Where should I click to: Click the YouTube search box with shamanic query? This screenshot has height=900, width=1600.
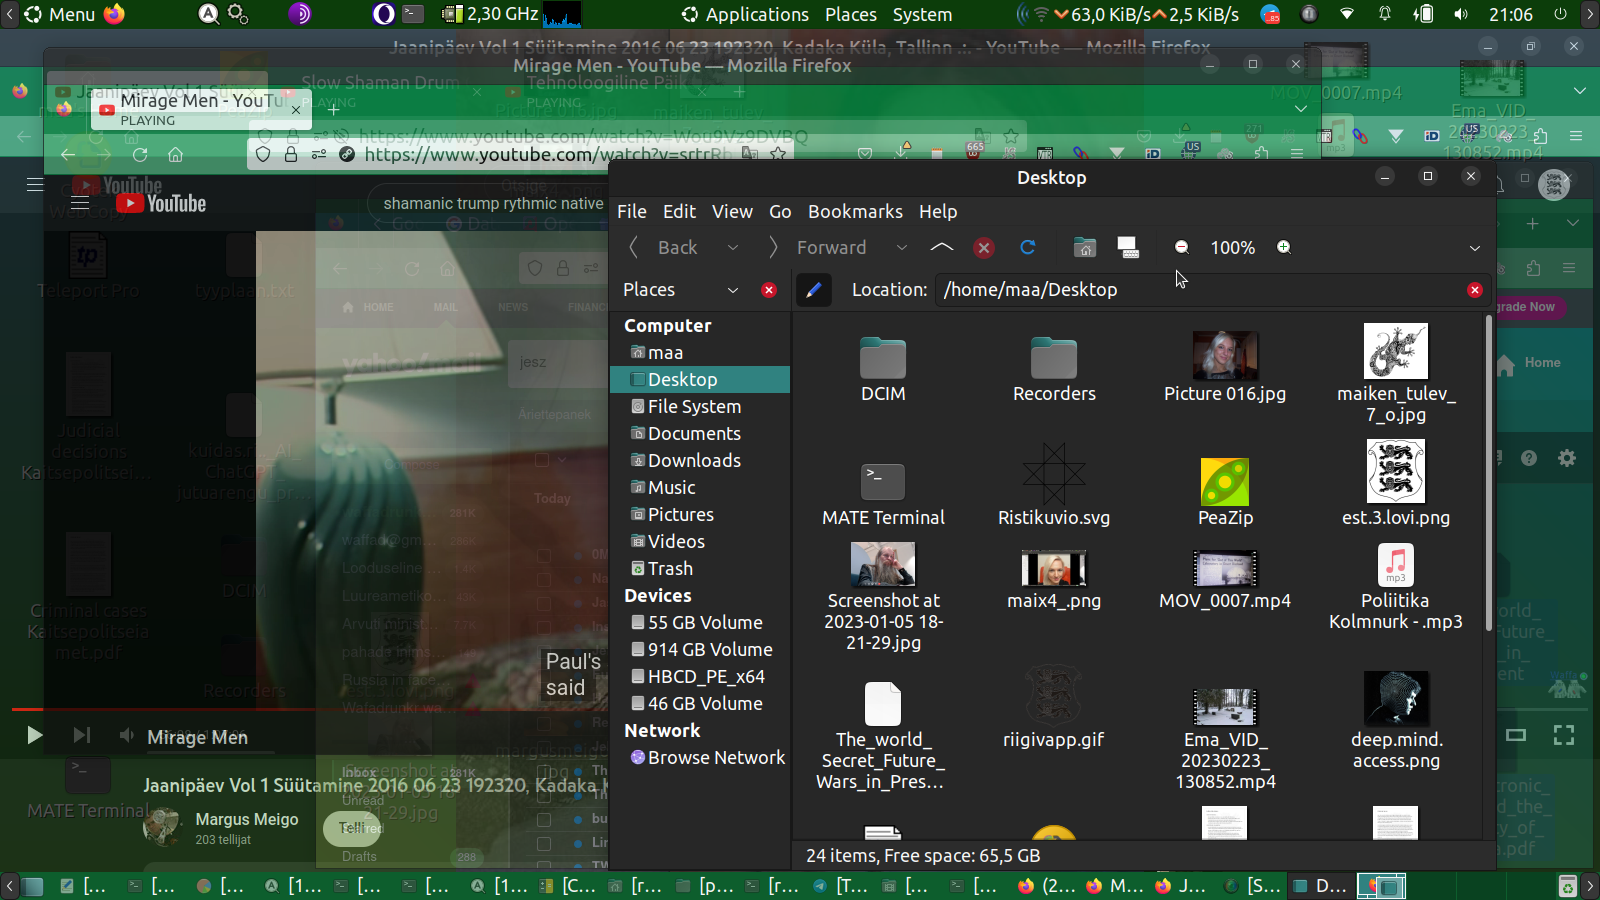click(487, 204)
